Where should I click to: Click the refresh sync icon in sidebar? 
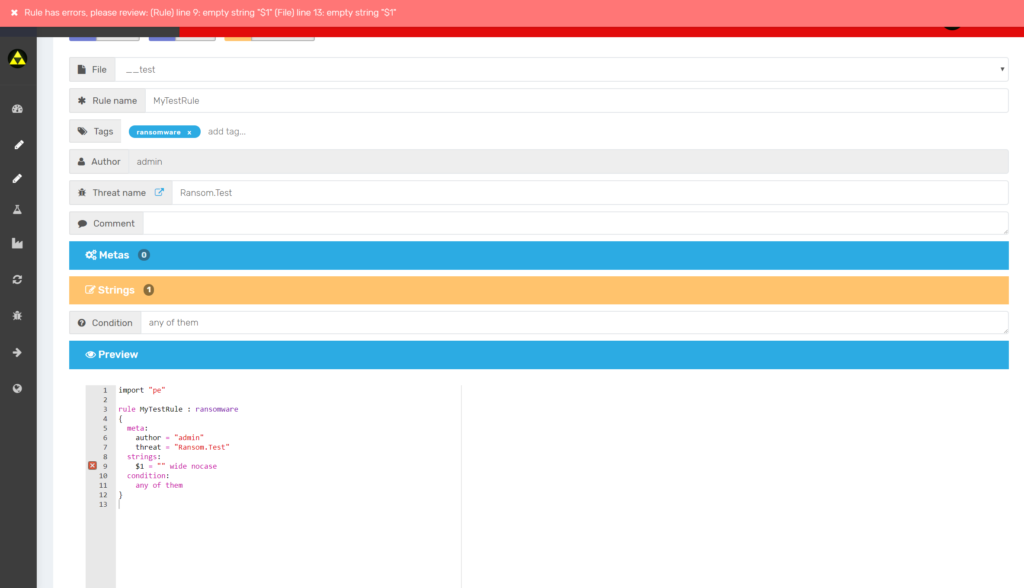(16, 279)
